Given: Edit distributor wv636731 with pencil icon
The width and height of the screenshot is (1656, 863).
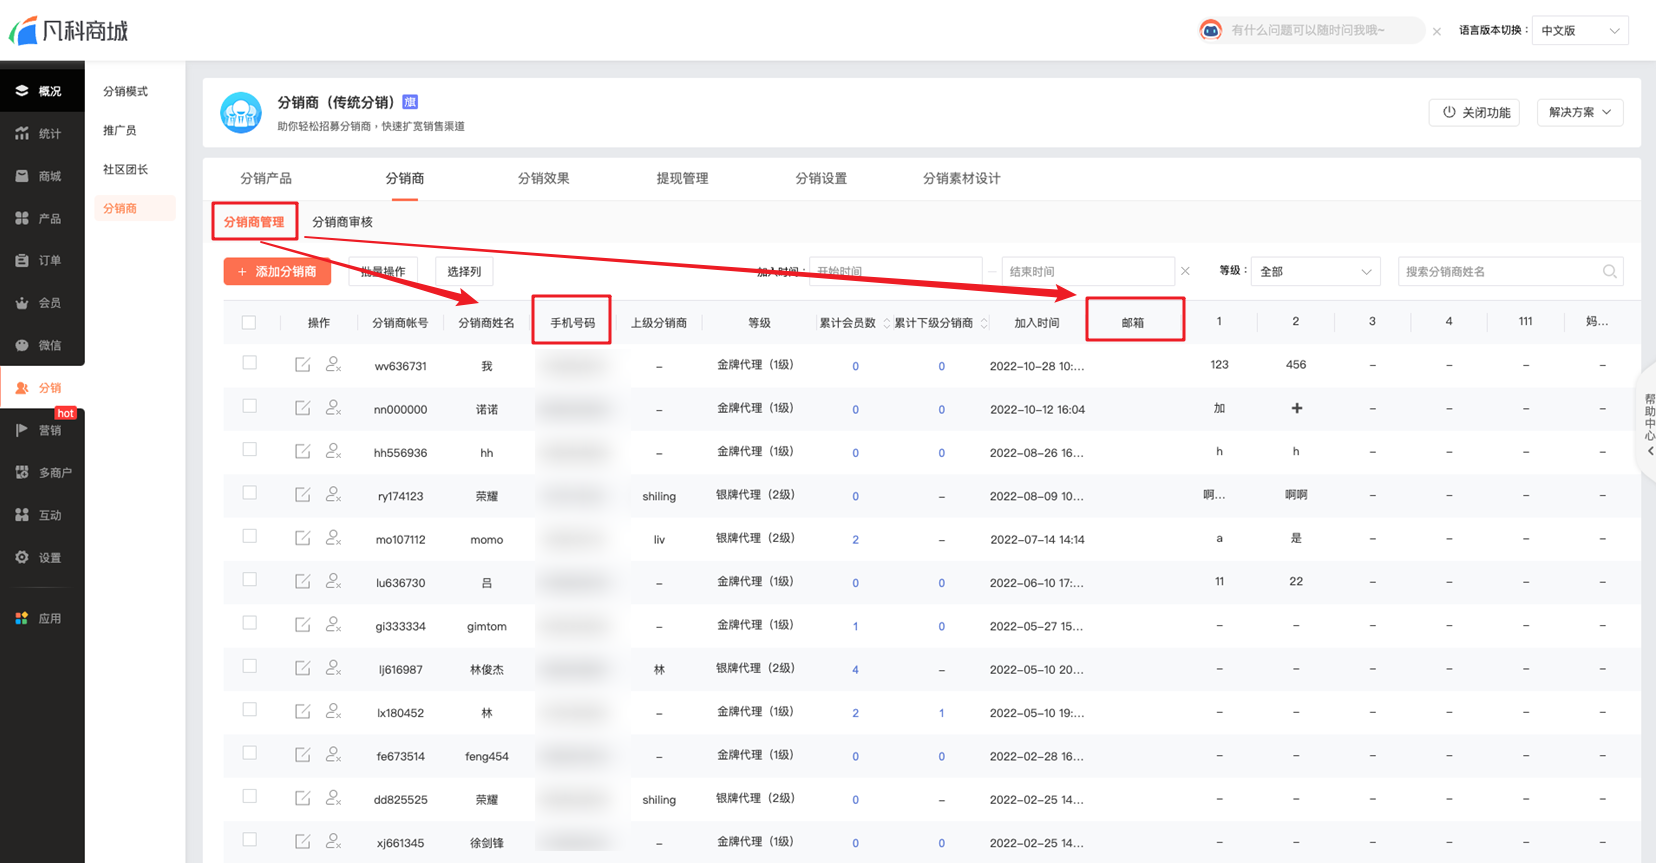Looking at the screenshot, I should click(x=302, y=365).
